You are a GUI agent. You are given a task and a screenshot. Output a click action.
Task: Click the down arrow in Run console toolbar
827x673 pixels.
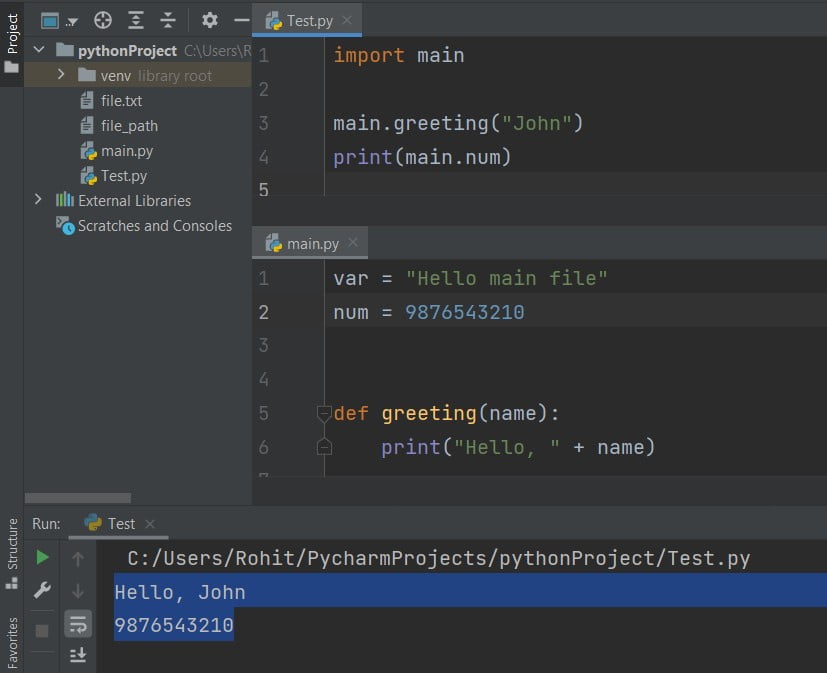(x=79, y=590)
